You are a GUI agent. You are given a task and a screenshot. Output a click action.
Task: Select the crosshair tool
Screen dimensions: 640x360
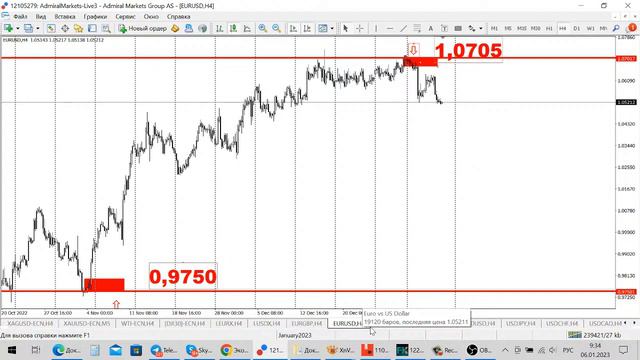coord(360,28)
